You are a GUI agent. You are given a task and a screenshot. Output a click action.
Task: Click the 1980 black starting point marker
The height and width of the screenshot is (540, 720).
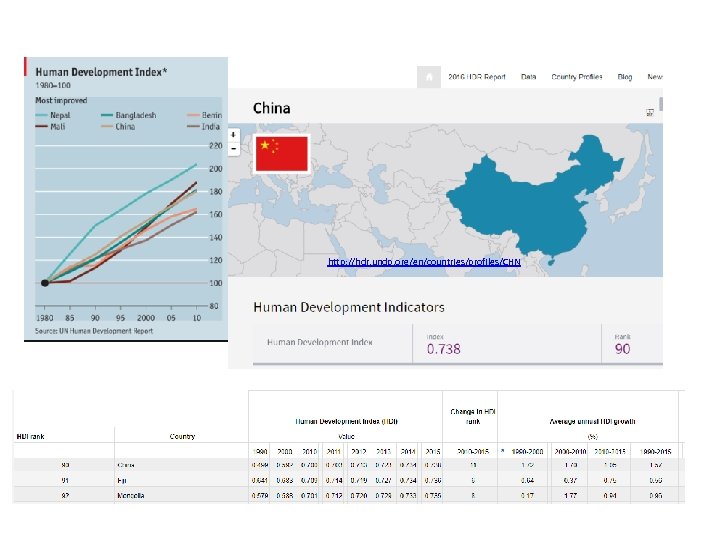45,283
